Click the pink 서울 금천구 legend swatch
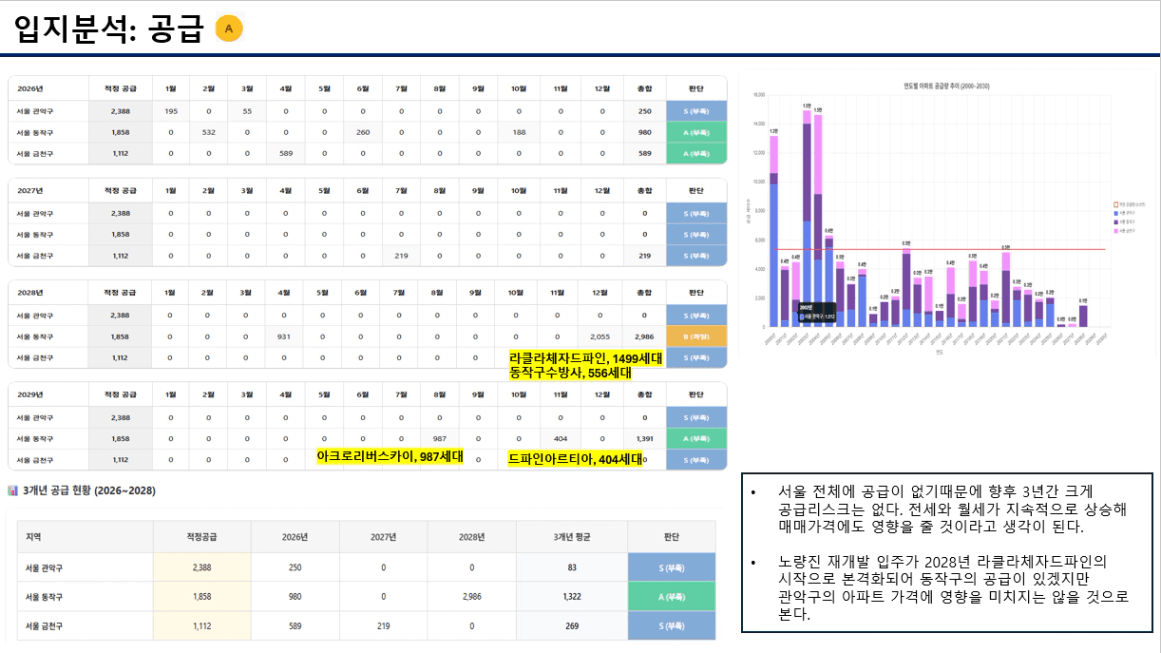Viewport: 1161px width, 653px height. click(1116, 231)
